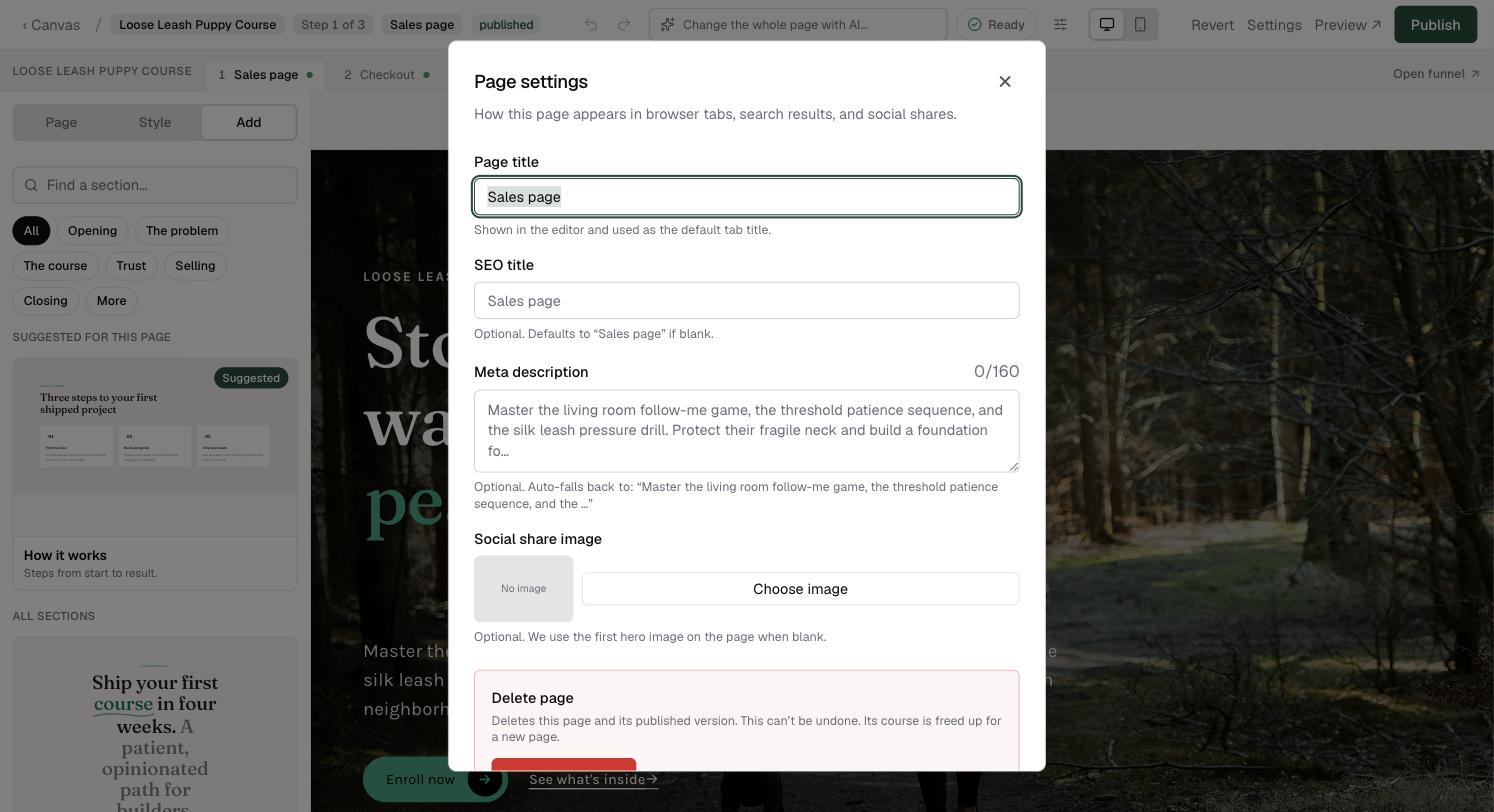Select The problem filter chip
1494x812 pixels.
[x=182, y=231]
